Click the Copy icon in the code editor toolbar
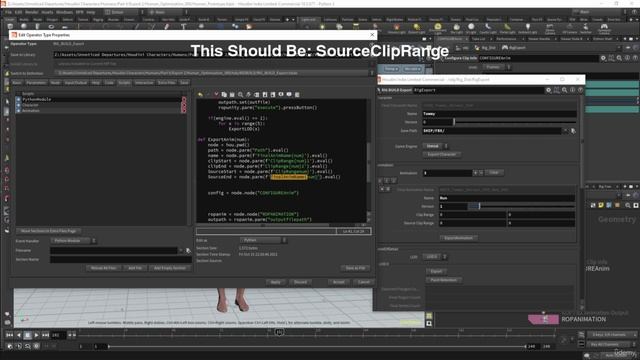This screenshot has height=360, width=640. [224, 95]
